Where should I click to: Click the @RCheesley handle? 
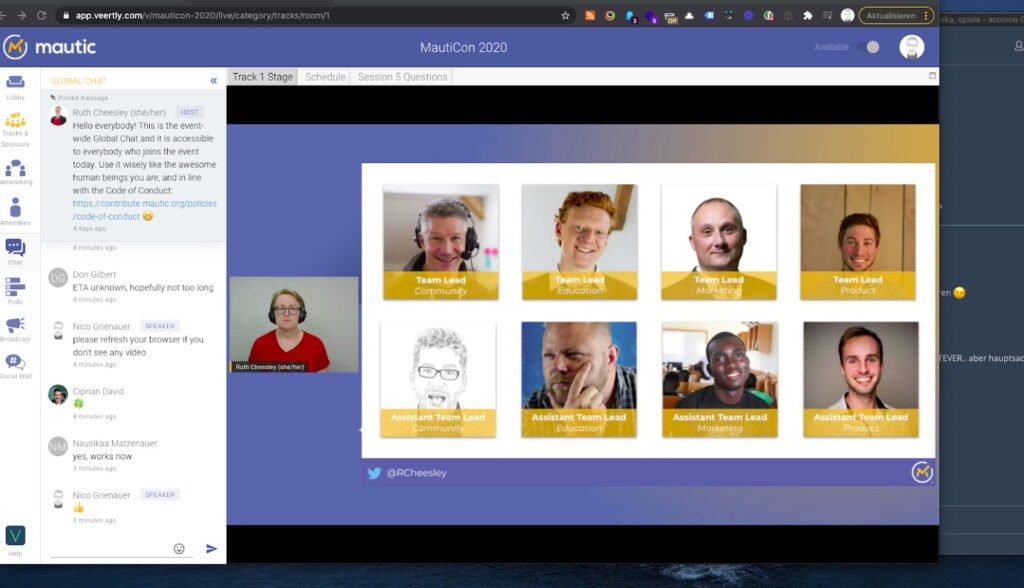pos(417,473)
